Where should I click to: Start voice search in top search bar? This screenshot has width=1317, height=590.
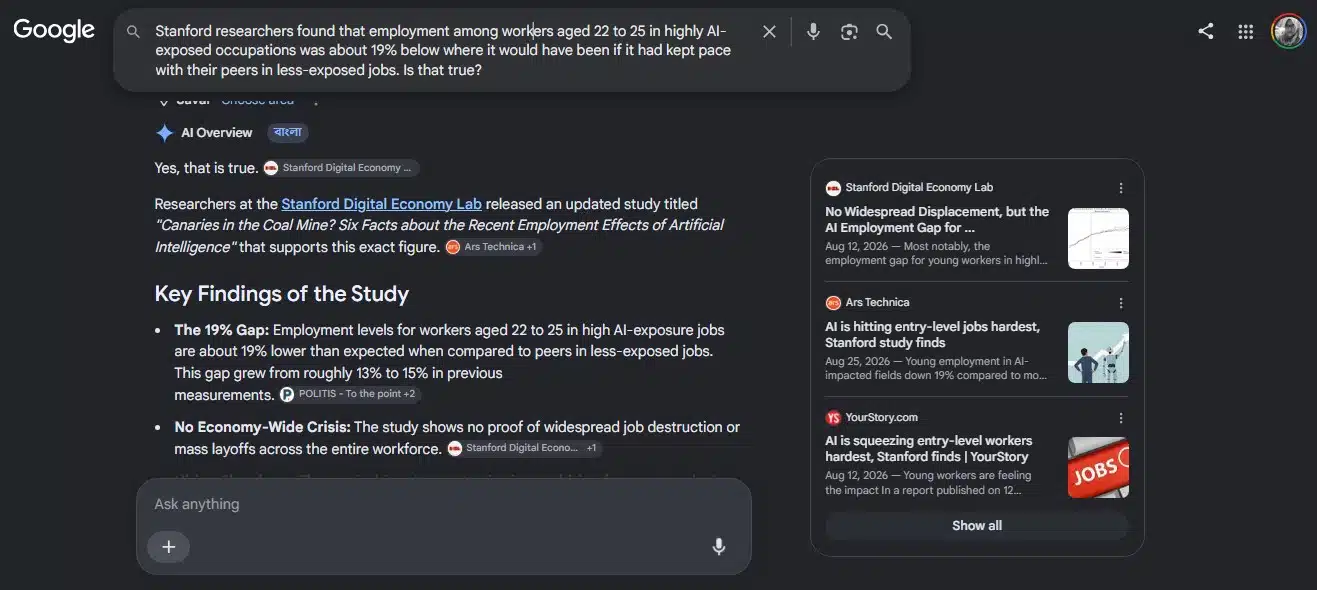[813, 32]
